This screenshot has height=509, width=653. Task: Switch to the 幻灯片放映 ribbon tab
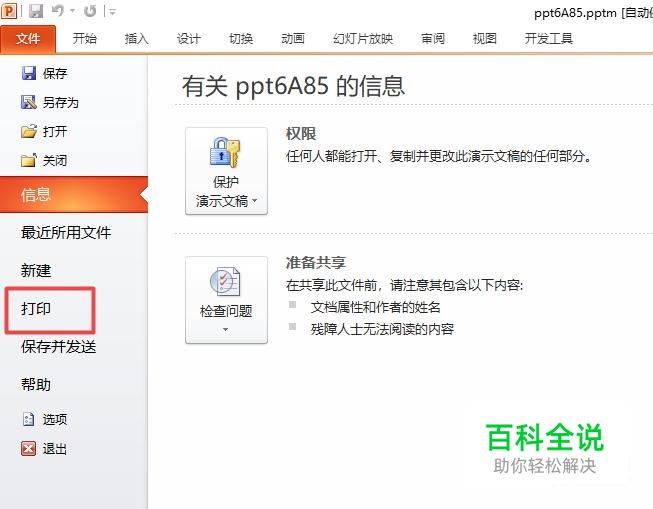coord(363,39)
